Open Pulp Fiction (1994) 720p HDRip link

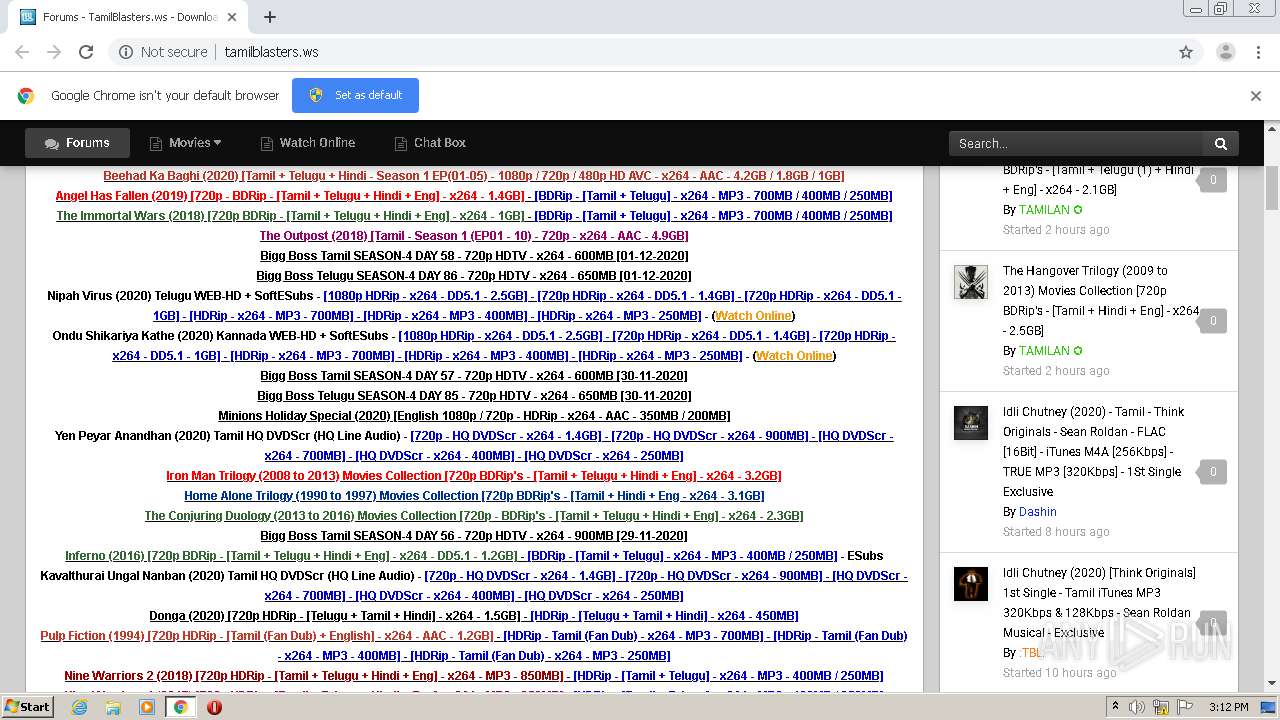(267, 635)
